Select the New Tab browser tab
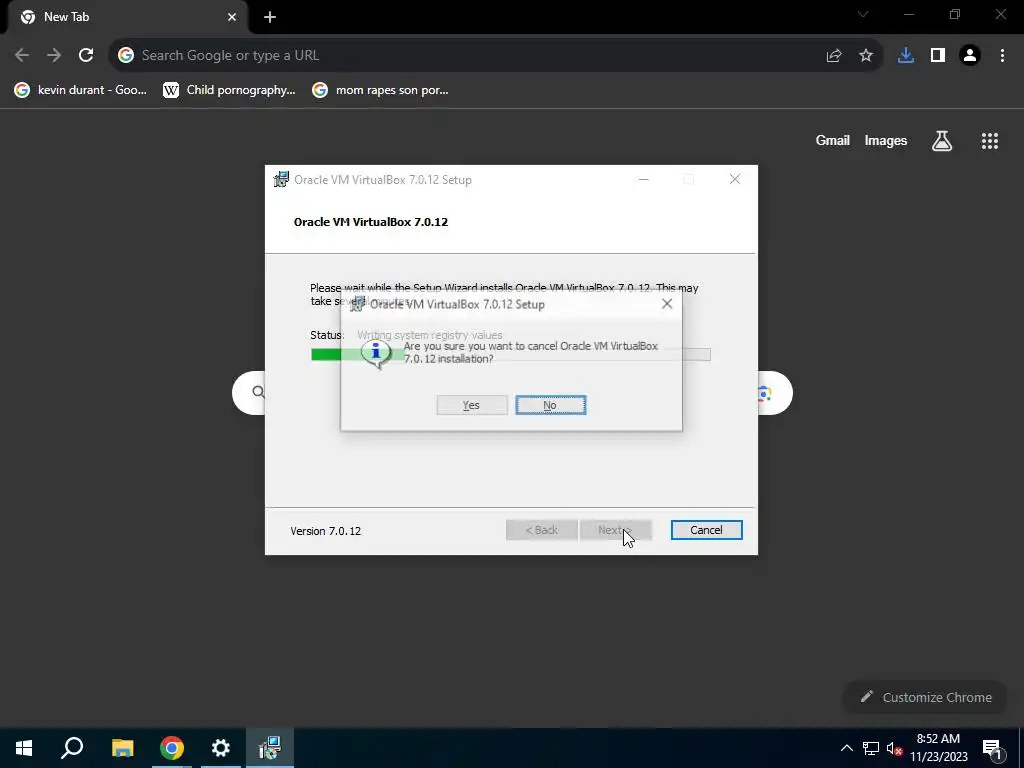 (127, 17)
